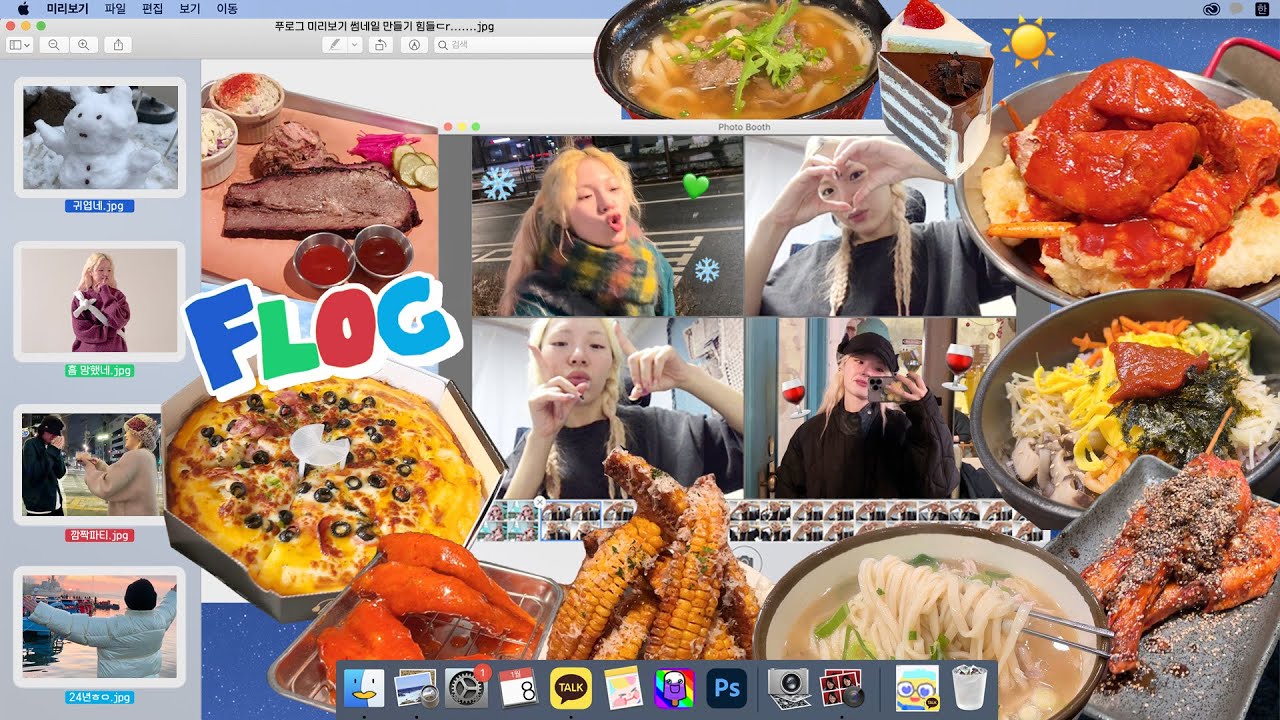Click the Creative Cloud menu bar icon

click(1211, 8)
